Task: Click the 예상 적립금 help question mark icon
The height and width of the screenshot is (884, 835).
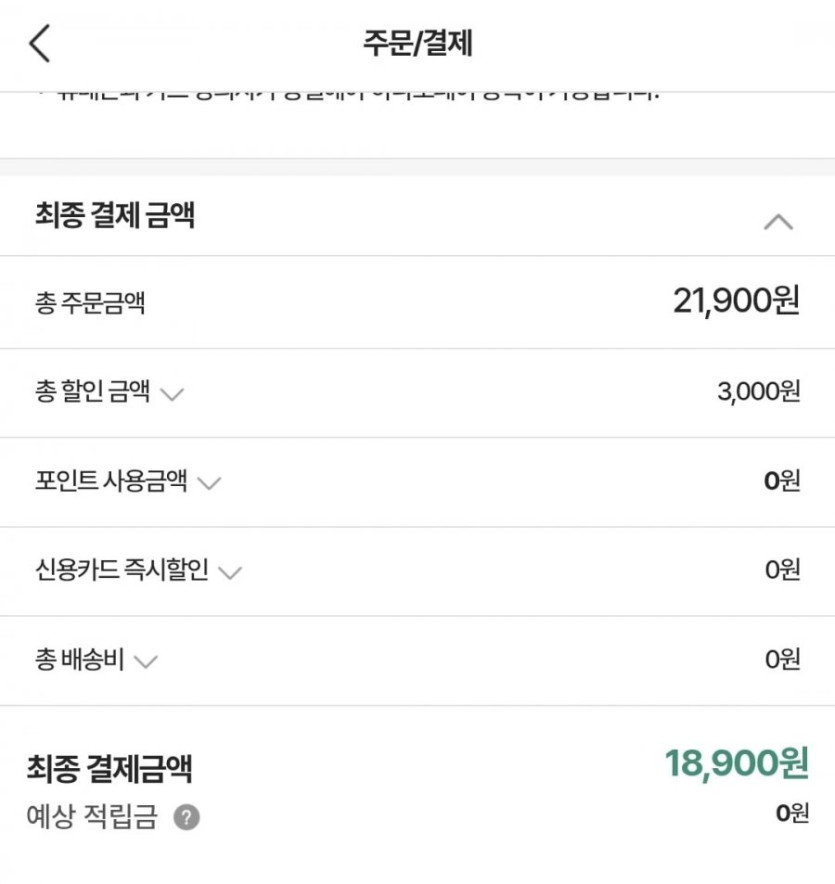Action: [186, 818]
